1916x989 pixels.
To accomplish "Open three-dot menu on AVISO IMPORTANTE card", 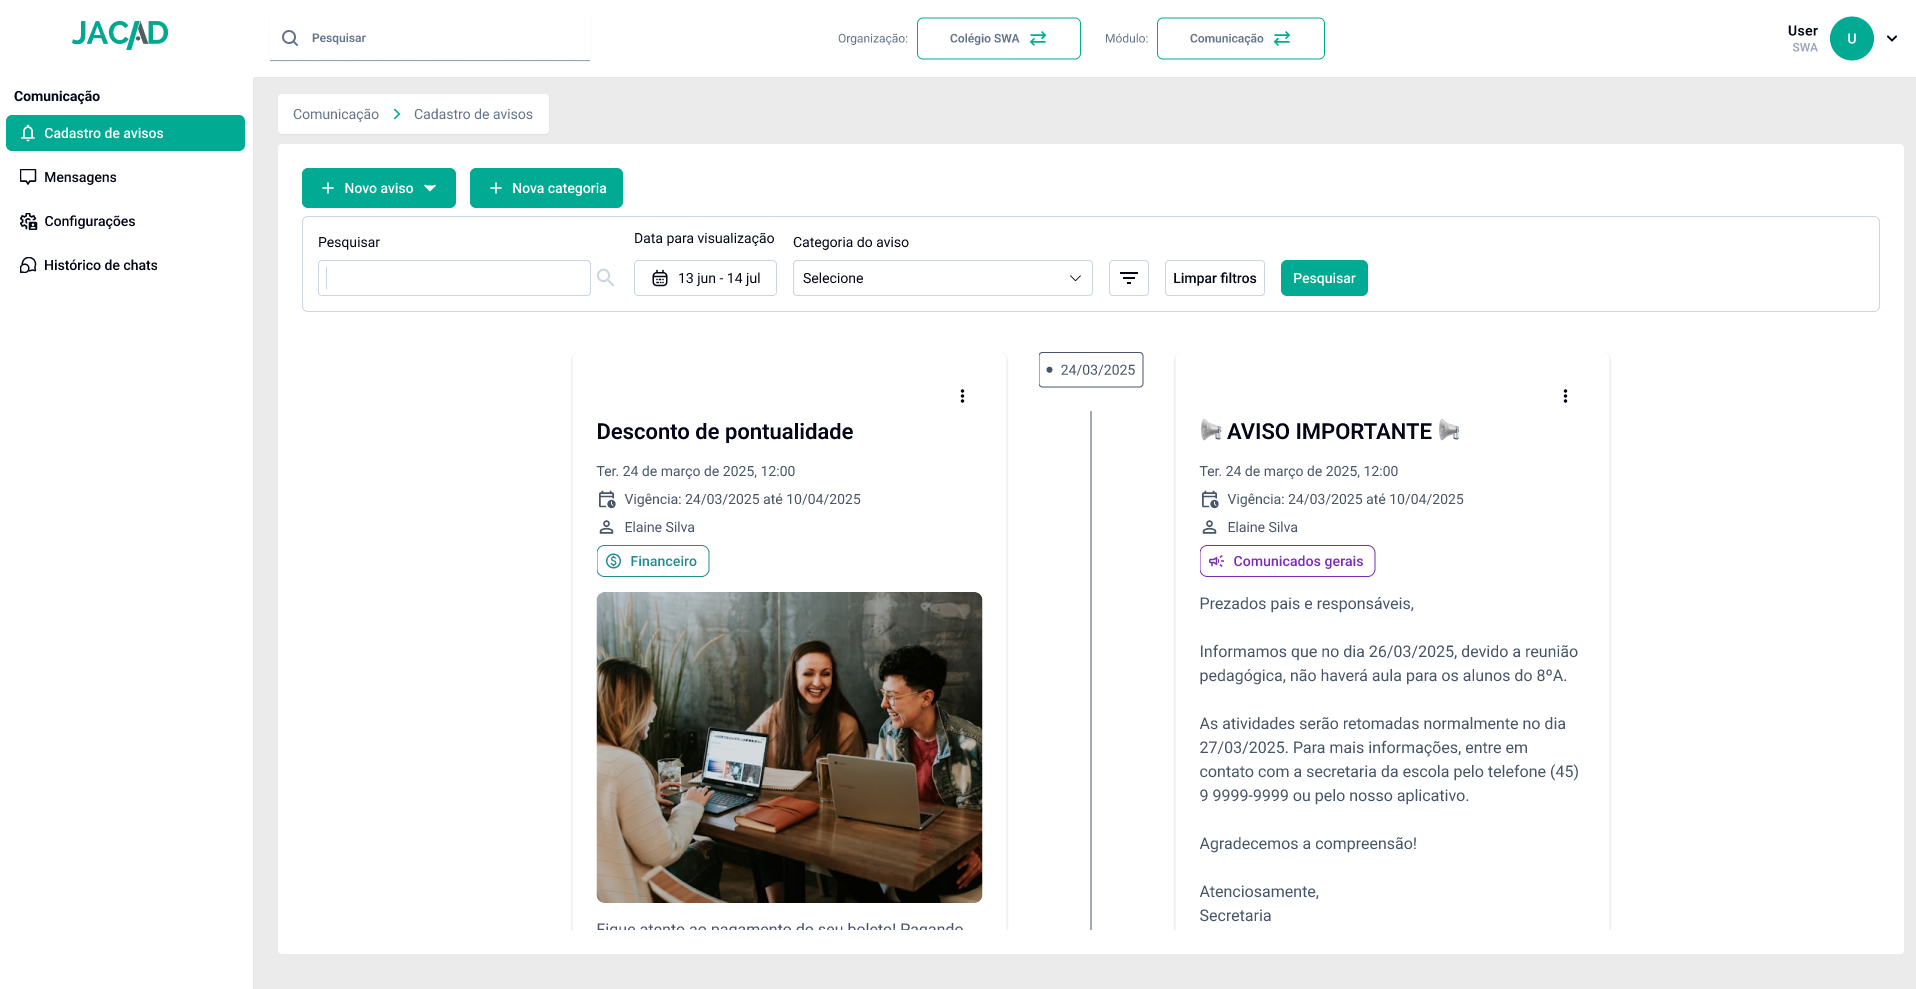I will pyautogui.click(x=1565, y=396).
